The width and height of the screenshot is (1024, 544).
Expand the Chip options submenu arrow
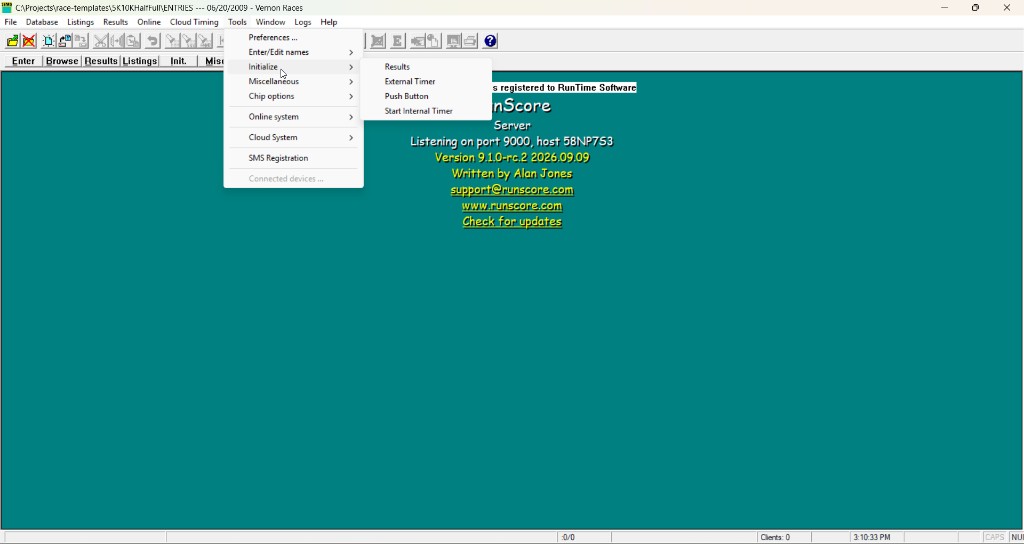351,96
